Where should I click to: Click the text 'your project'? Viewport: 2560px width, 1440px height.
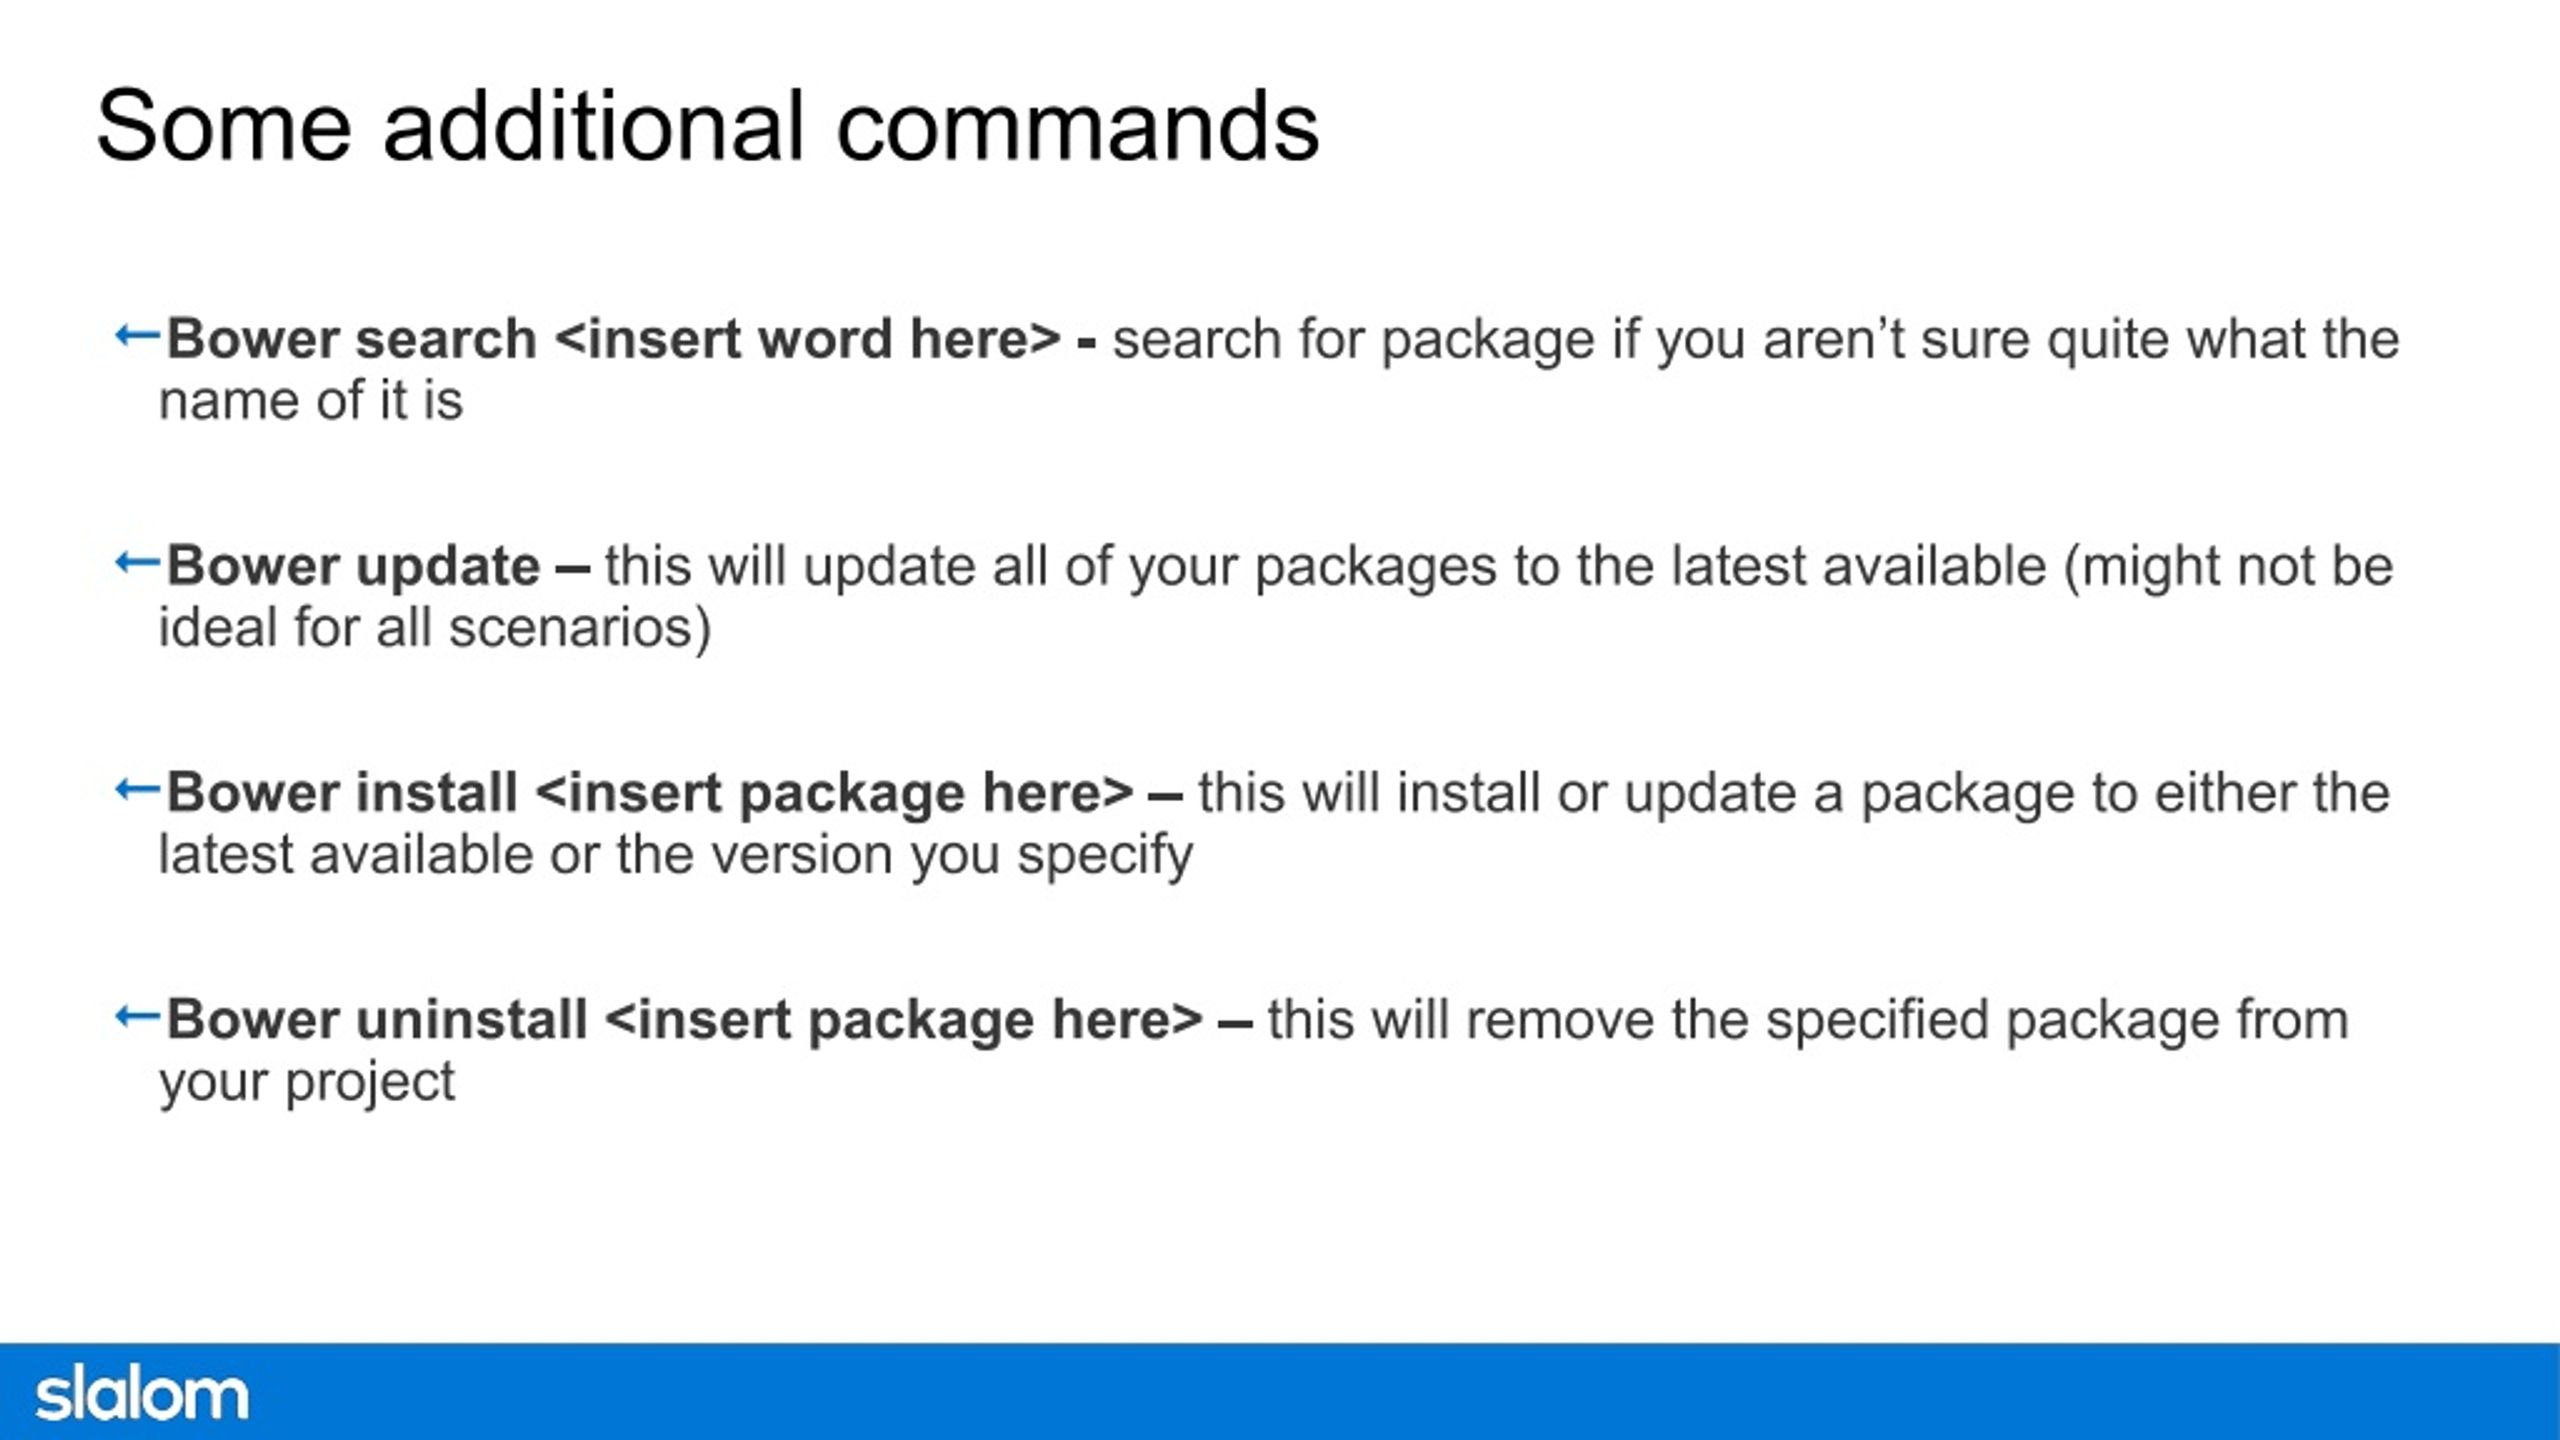point(307,1084)
